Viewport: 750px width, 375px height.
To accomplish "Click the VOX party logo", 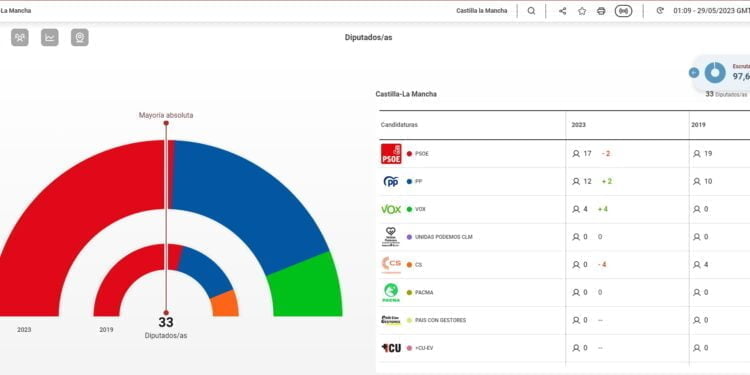I will click(x=391, y=209).
